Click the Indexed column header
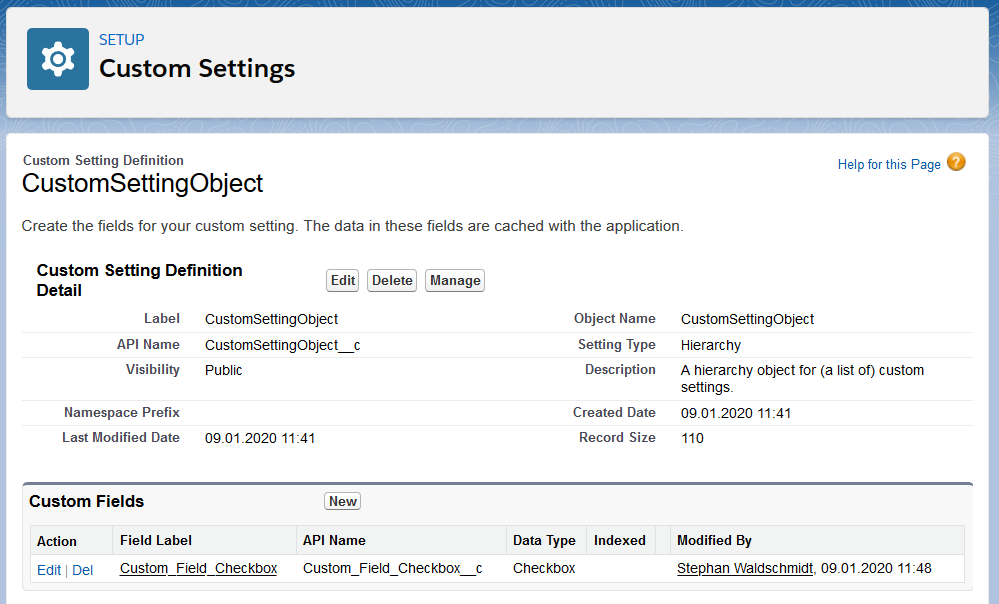999x604 pixels. [619, 540]
